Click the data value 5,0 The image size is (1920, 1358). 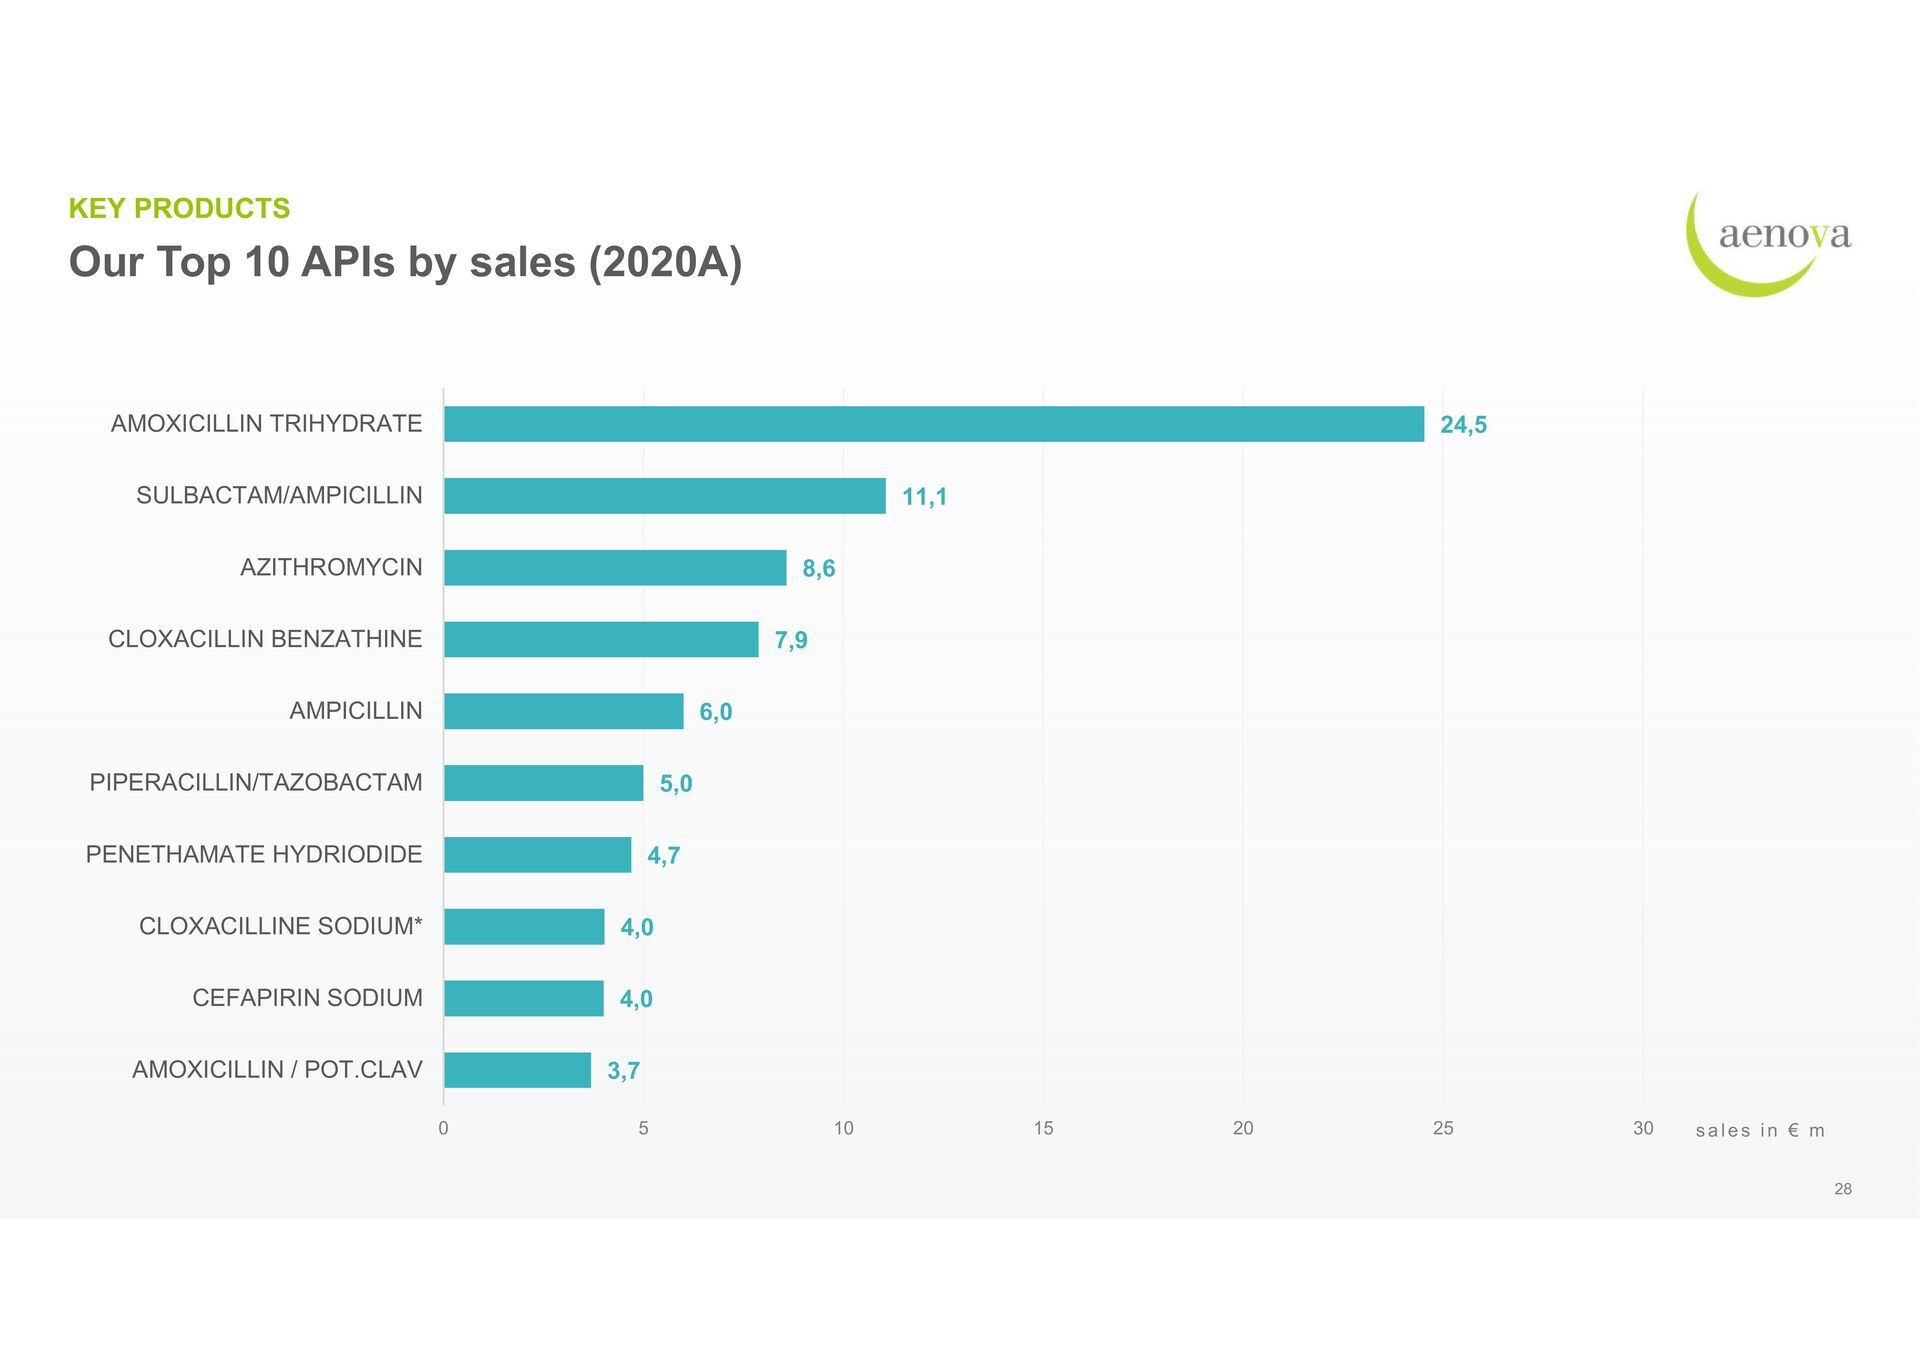coord(676,784)
